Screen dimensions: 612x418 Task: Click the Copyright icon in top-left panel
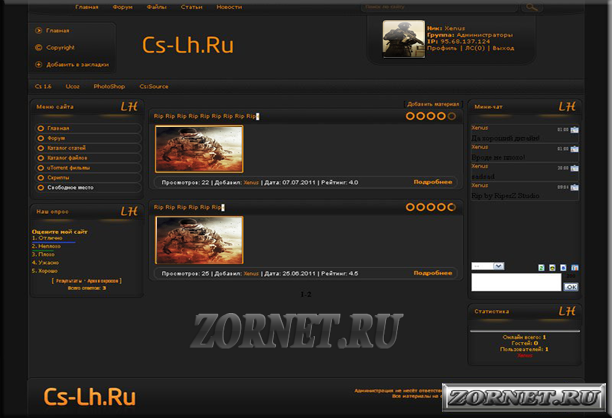(38, 47)
